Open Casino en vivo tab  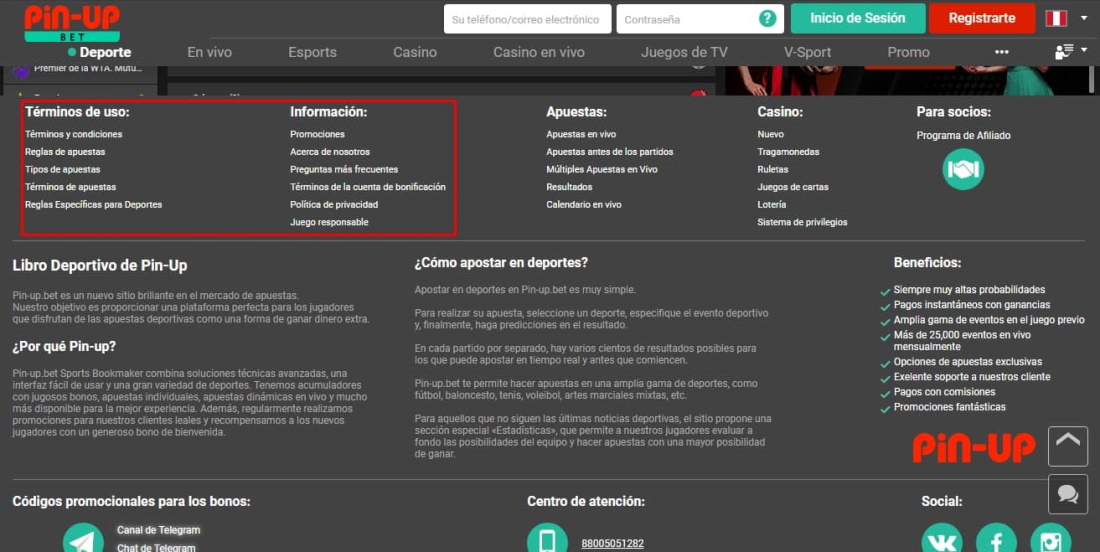pos(539,52)
